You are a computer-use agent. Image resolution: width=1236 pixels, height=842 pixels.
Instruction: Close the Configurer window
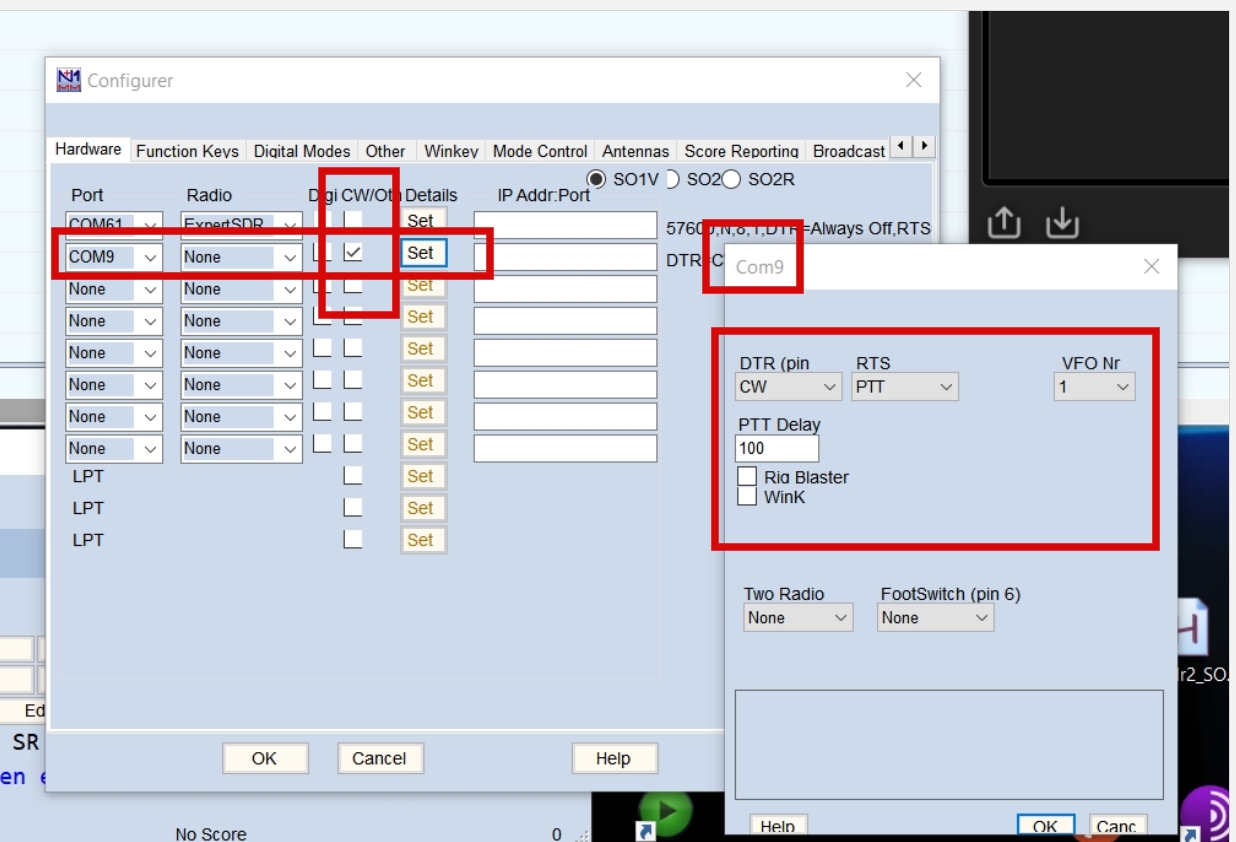point(913,80)
